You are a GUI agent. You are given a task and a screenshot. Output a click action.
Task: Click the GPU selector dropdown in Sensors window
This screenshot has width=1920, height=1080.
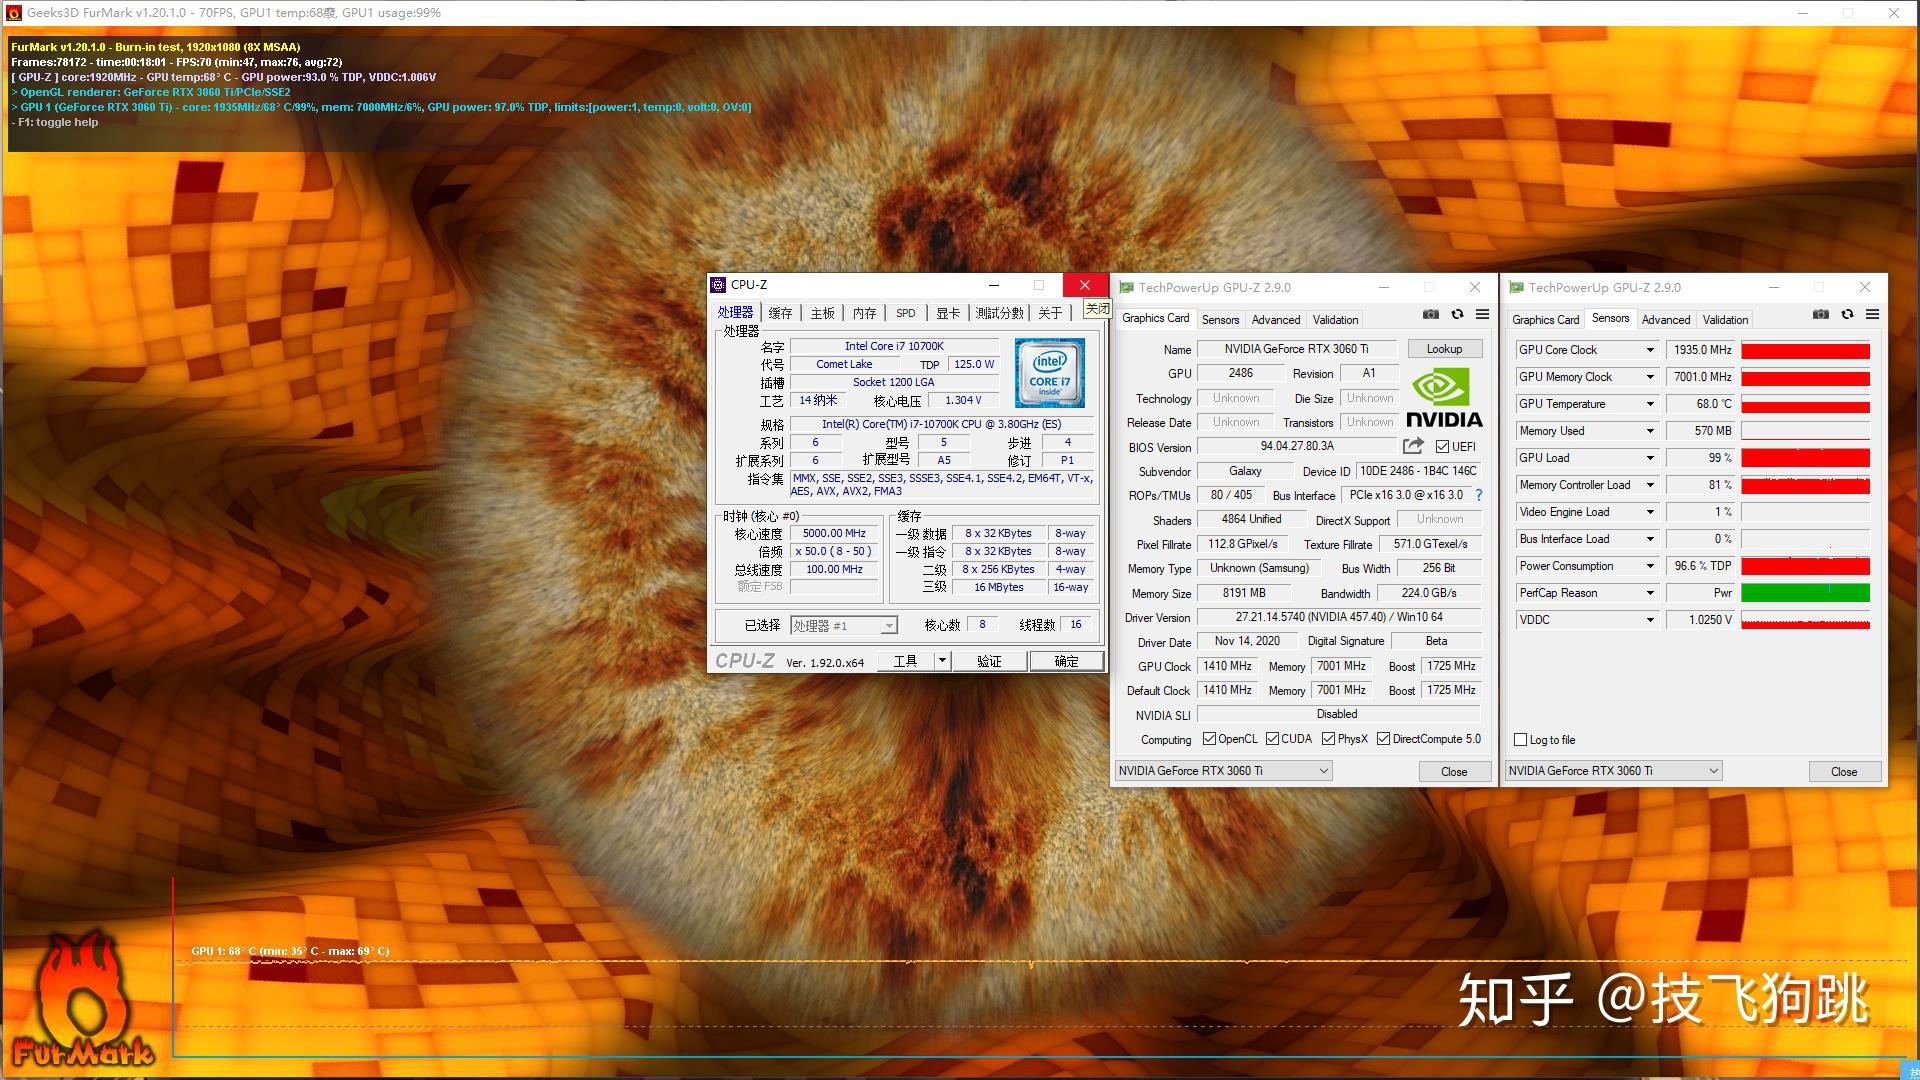click(x=1613, y=771)
